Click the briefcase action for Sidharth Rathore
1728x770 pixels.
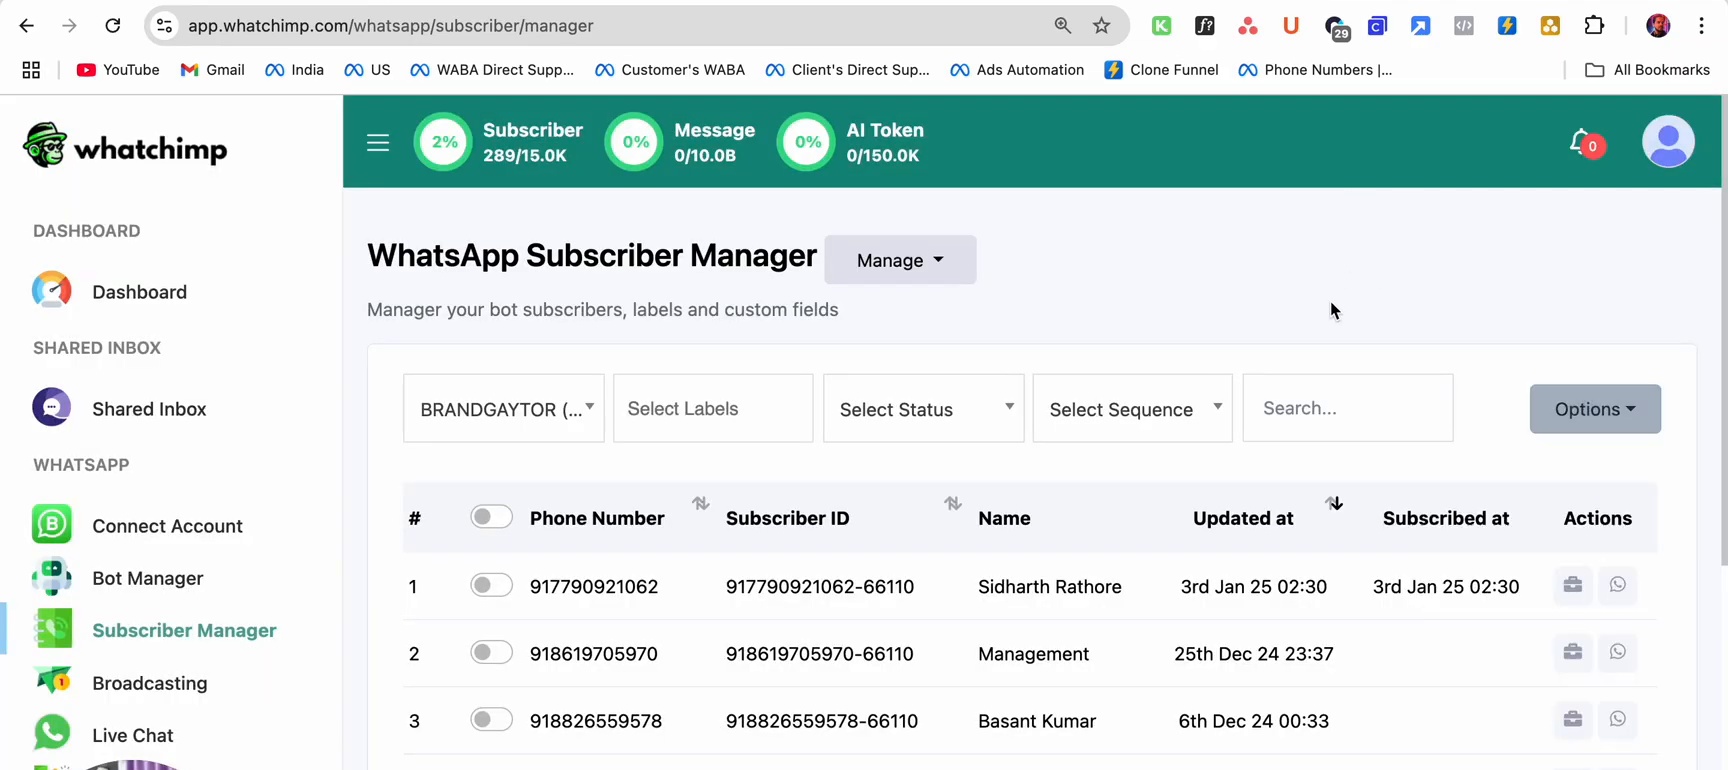tap(1573, 585)
